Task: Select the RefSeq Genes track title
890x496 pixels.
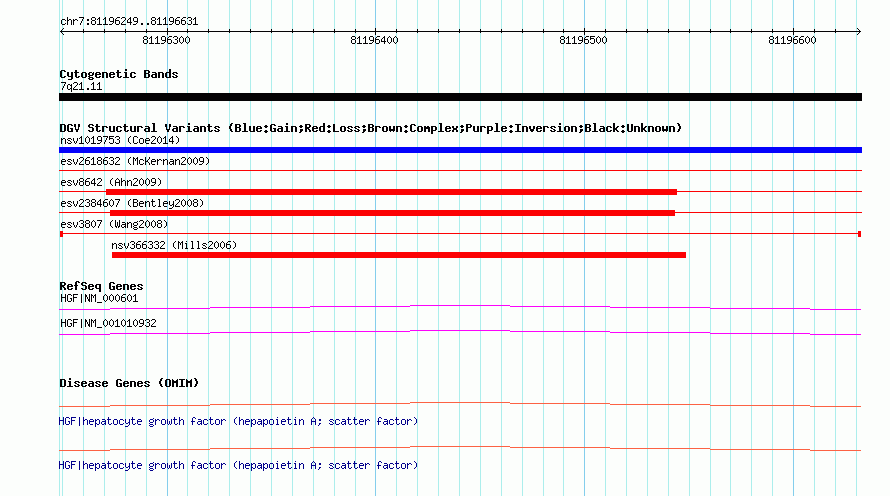Action: (102, 286)
